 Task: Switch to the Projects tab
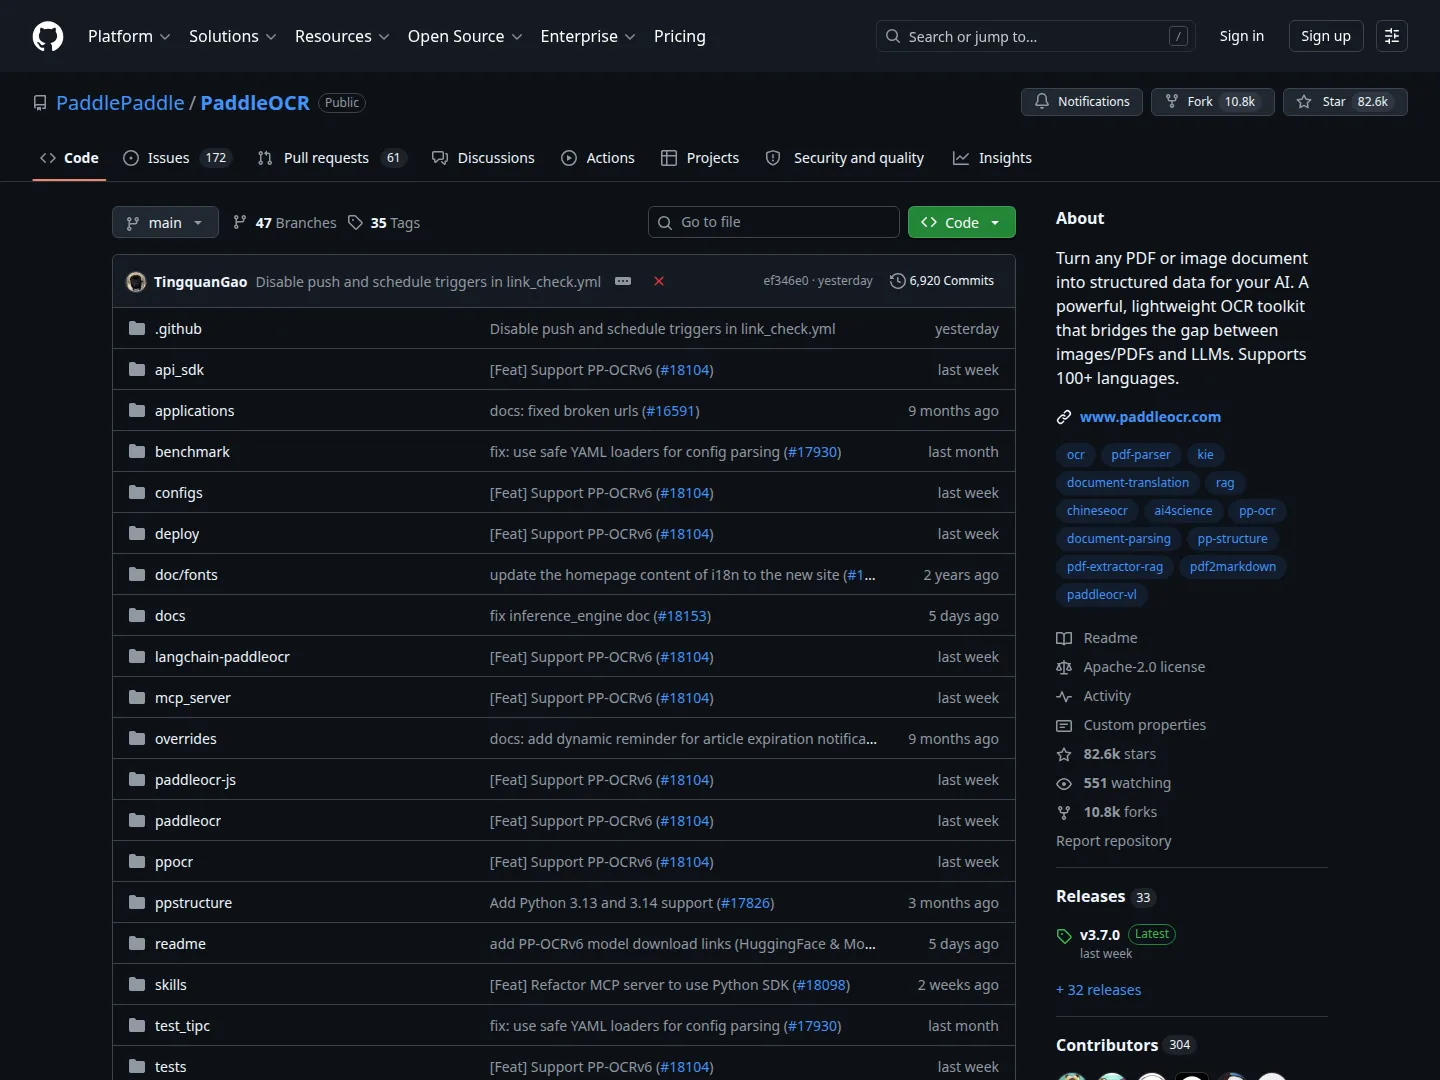[700, 158]
